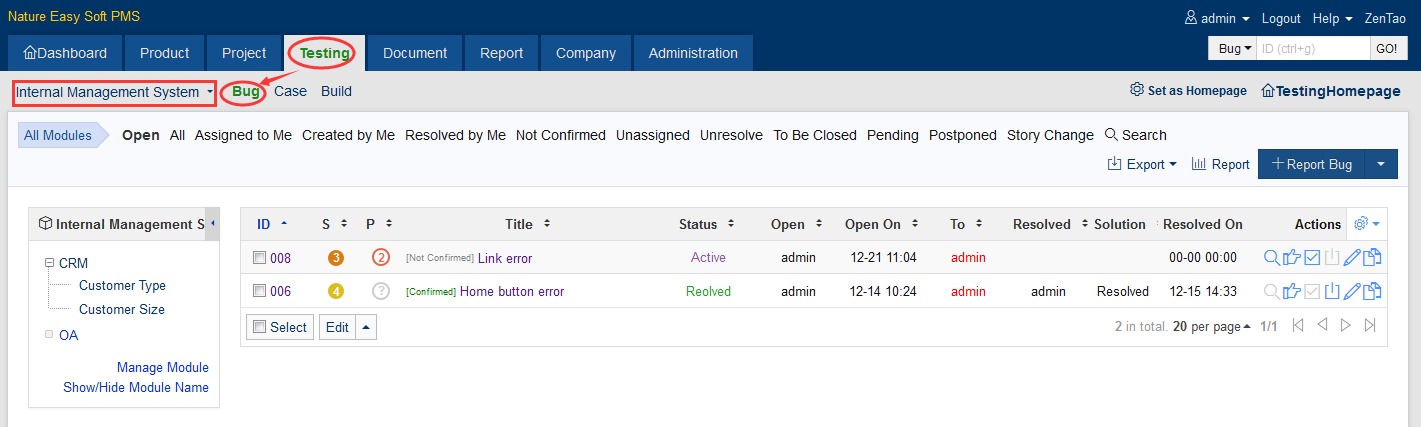Click the resolve checkmark icon for bug 008
Viewport: 1421px width, 427px height.
(1312, 258)
